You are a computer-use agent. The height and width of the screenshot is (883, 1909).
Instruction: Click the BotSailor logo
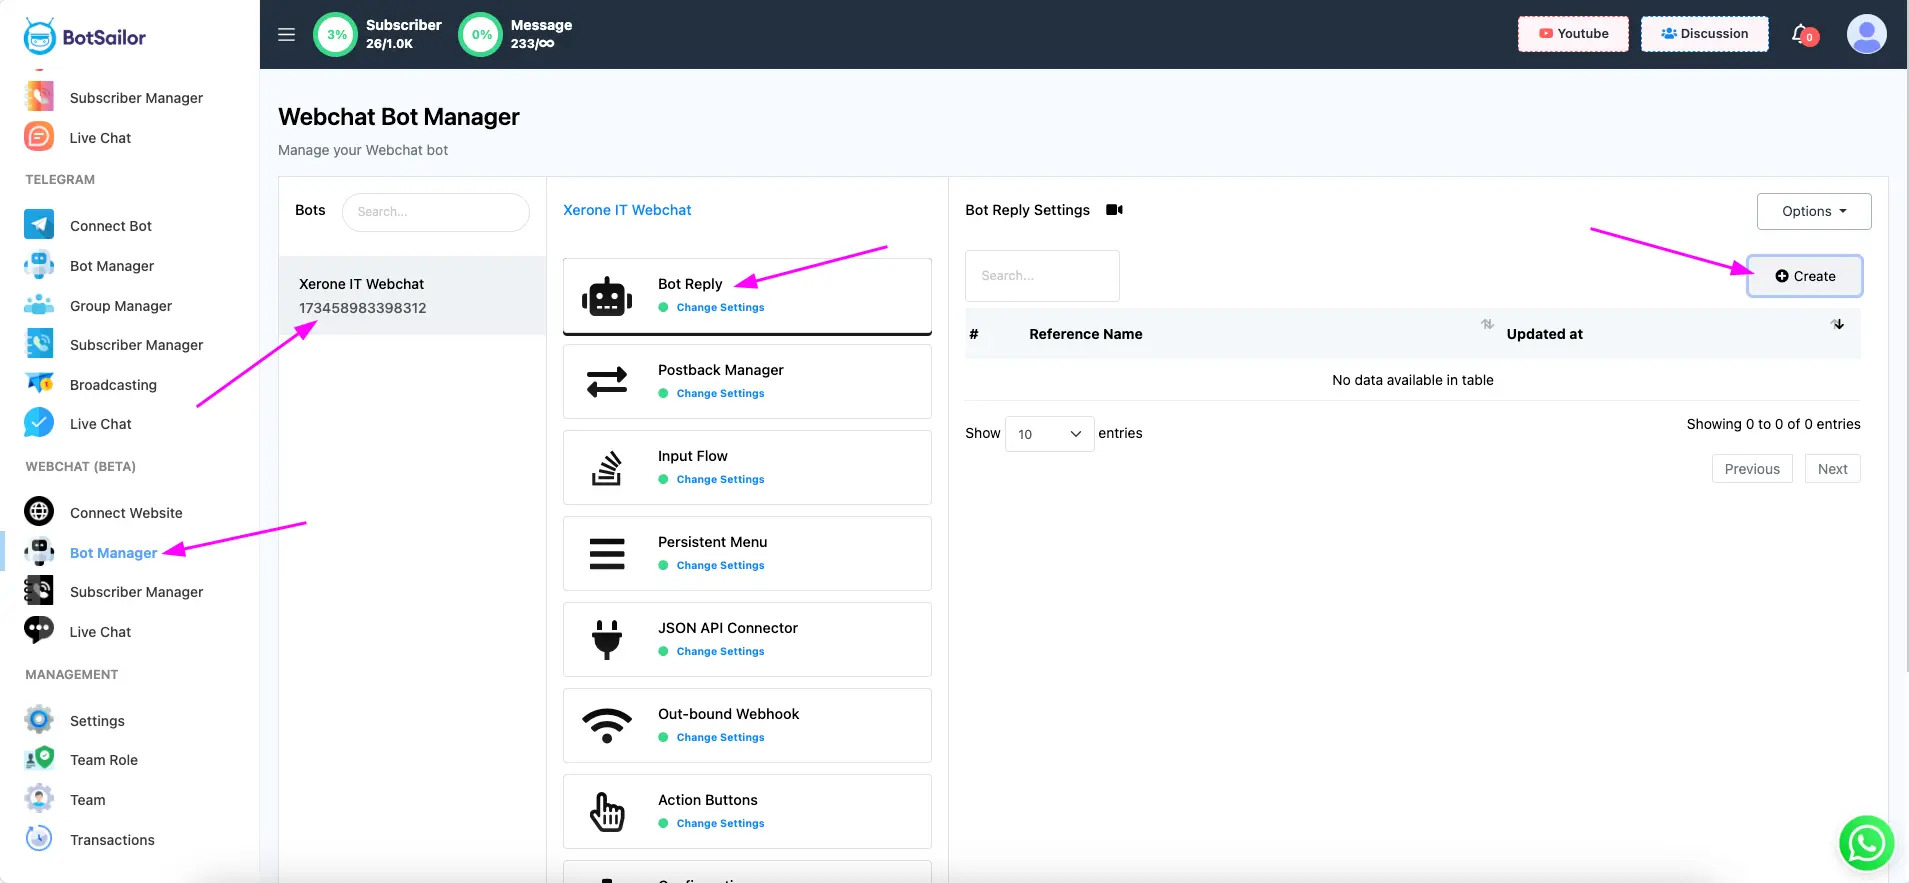tap(84, 37)
